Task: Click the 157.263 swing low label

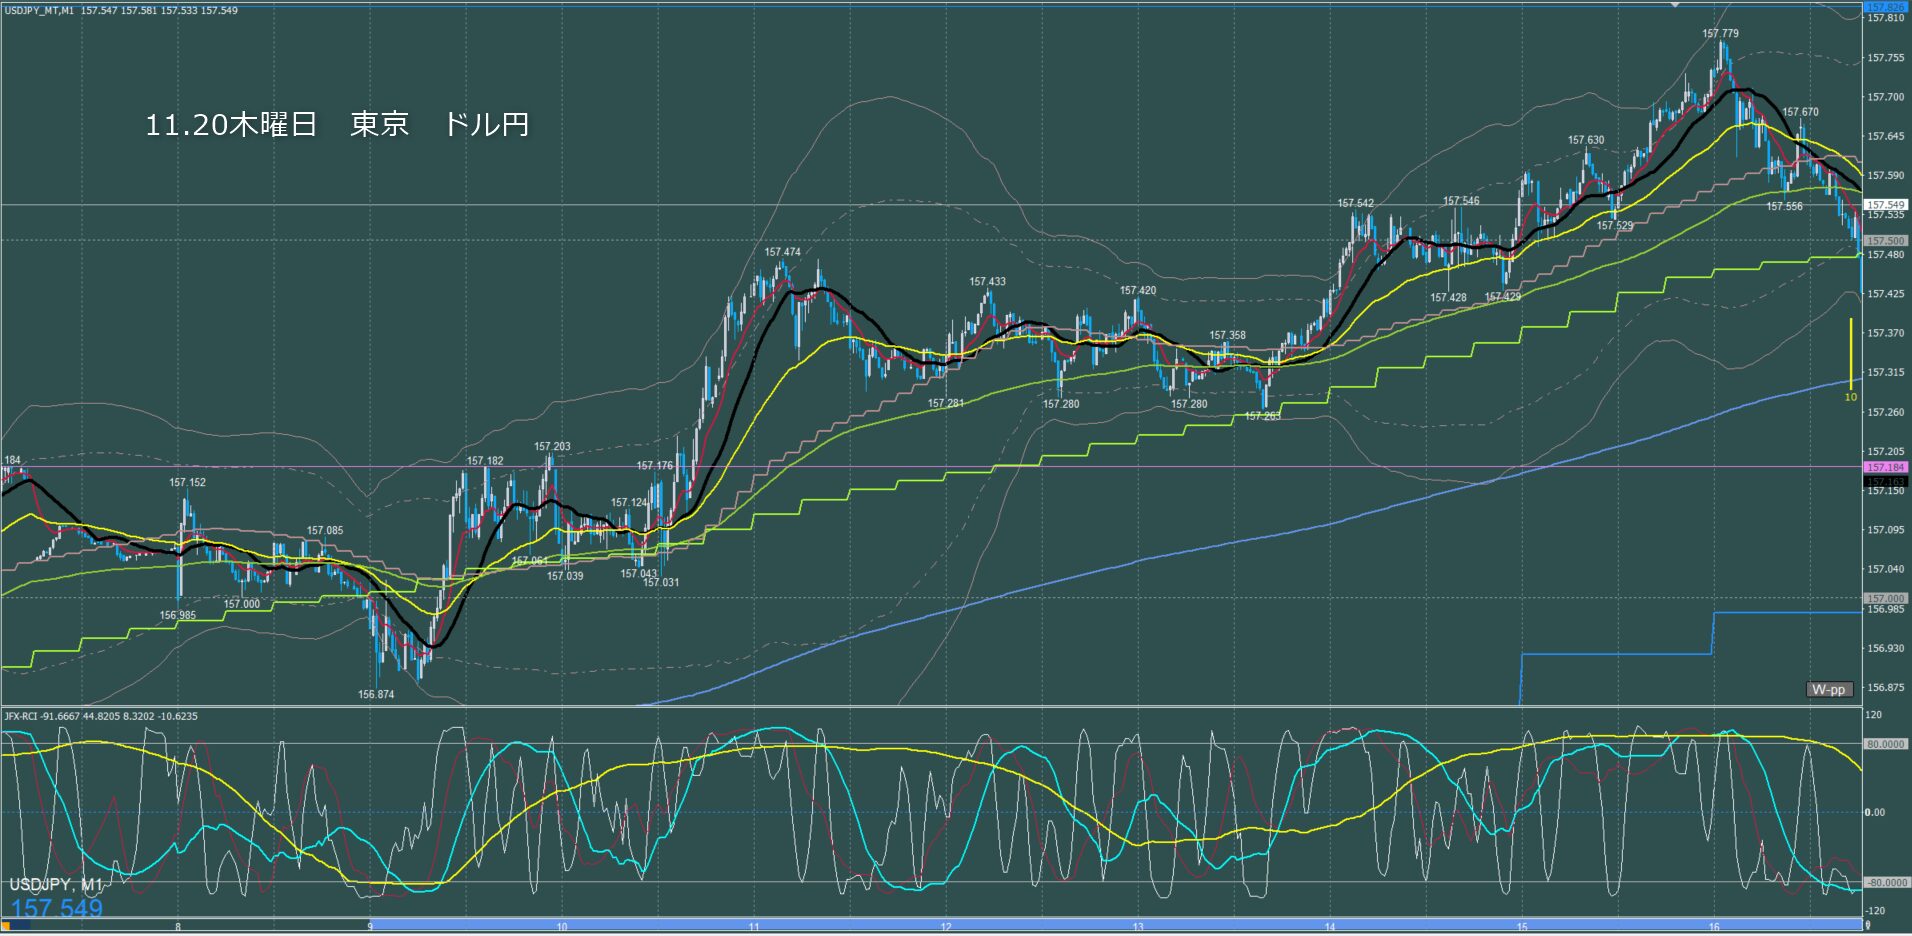Action: click(1262, 416)
